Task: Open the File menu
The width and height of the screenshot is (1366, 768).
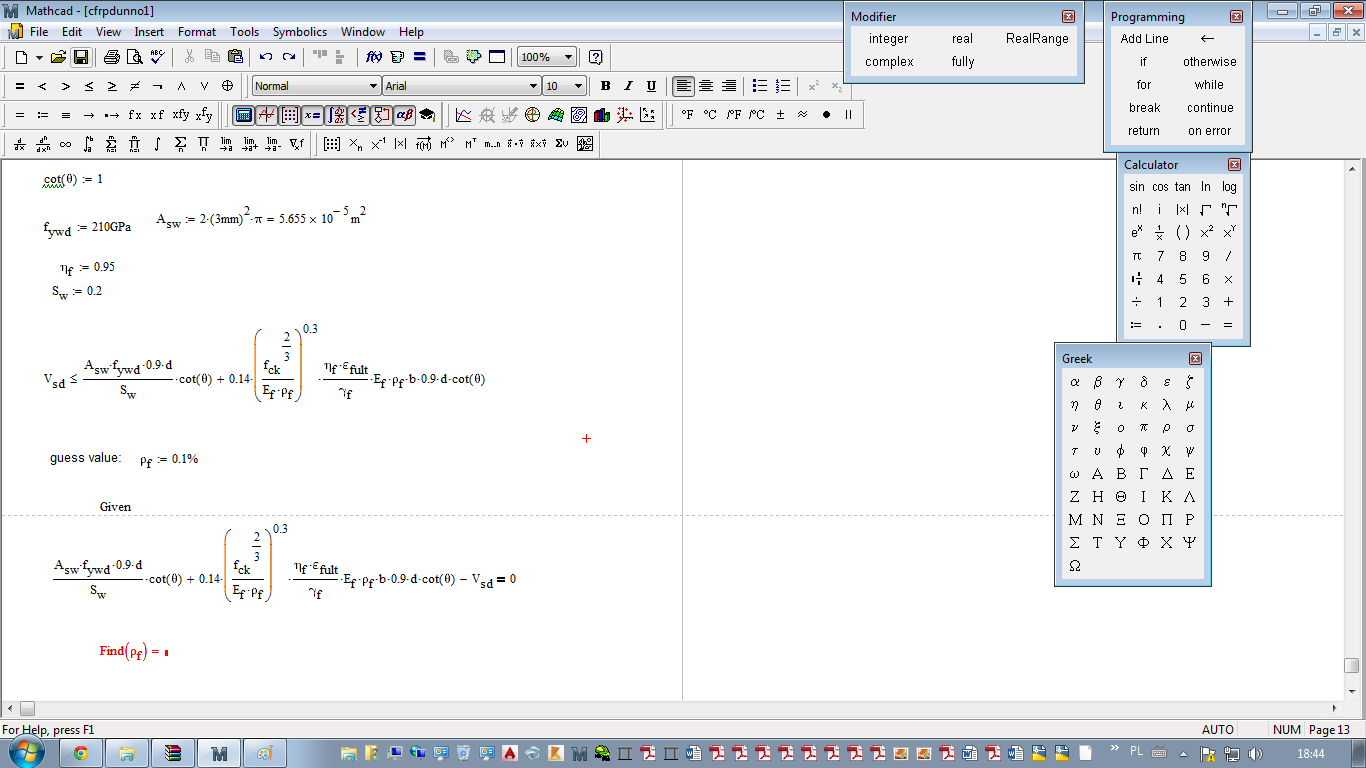Action: coord(39,32)
